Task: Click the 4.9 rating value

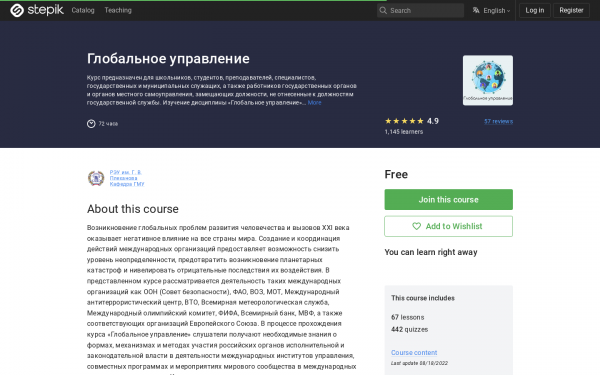Action: coord(432,121)
